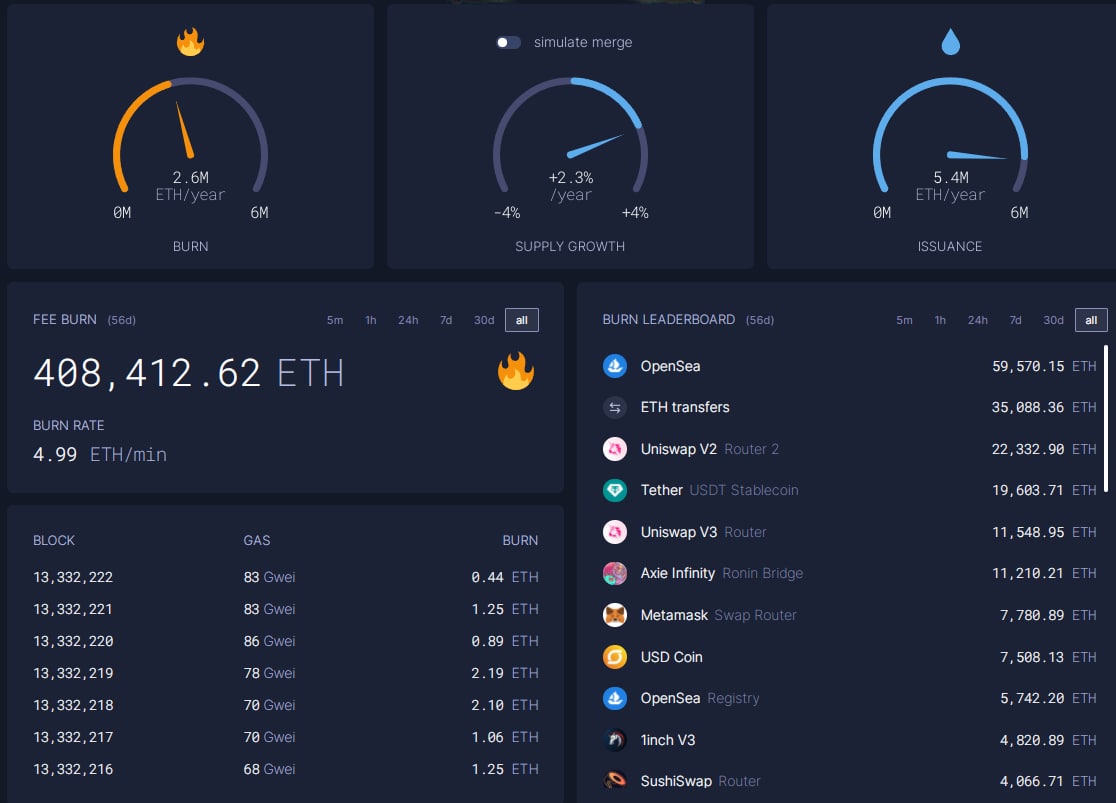This screenshot has height=803, width=1116.
Task: Click the USD Coin leaderboard name
Action: [x=671, y=657]
